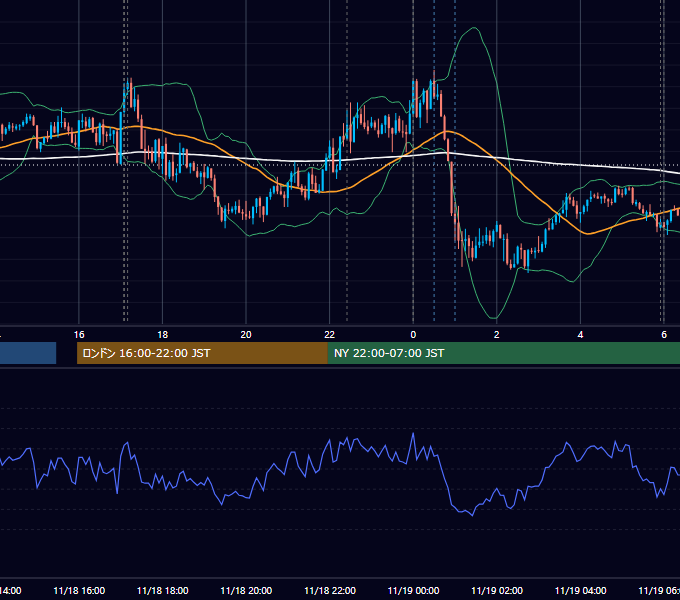Viewport: 680px width, 600px height.
Task: Select the unlabeled blue session bar
Action: [28, 353]
